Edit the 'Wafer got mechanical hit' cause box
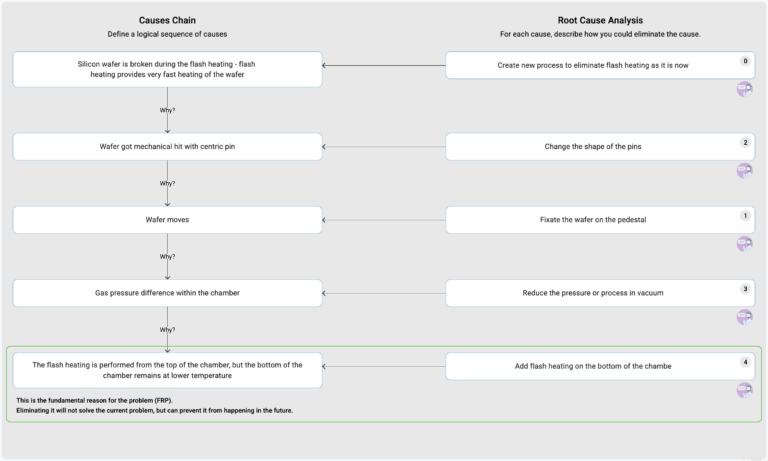Image resolution: width=768 pixels, height=461 pixels. click(167, 147)
